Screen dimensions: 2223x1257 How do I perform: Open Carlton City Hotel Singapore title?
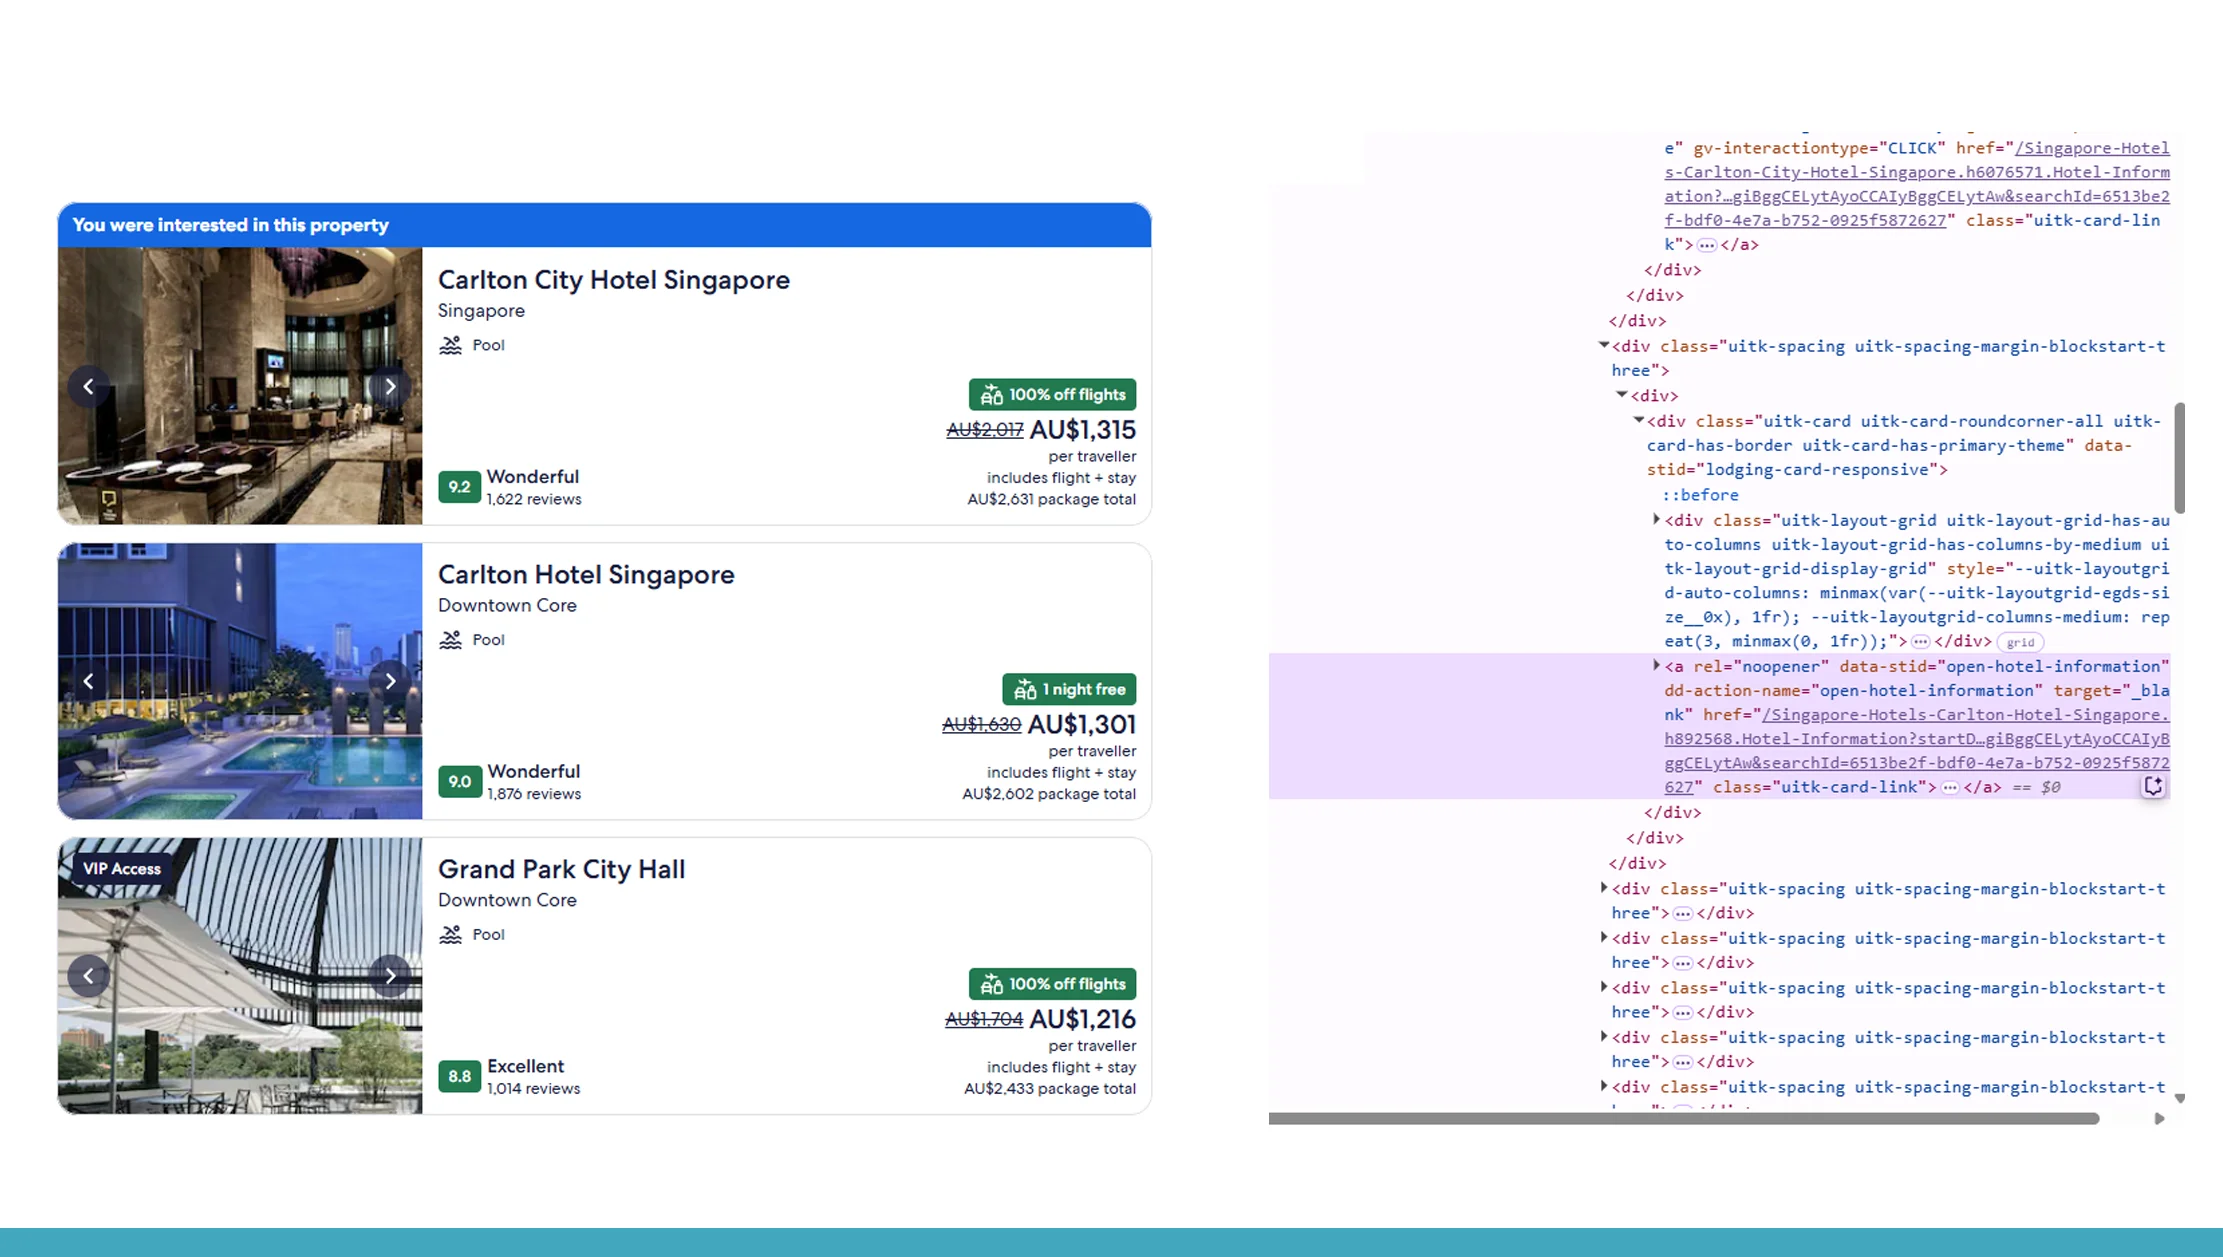tap(613, 280)
